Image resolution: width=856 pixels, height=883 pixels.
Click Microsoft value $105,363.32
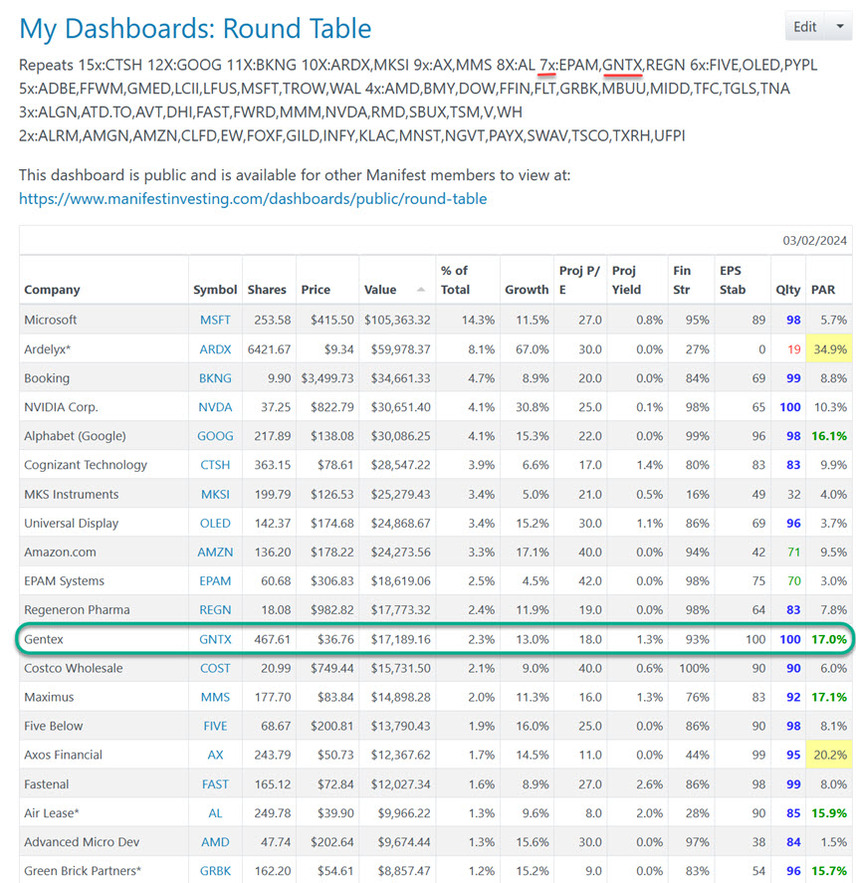tap(397, 320)
